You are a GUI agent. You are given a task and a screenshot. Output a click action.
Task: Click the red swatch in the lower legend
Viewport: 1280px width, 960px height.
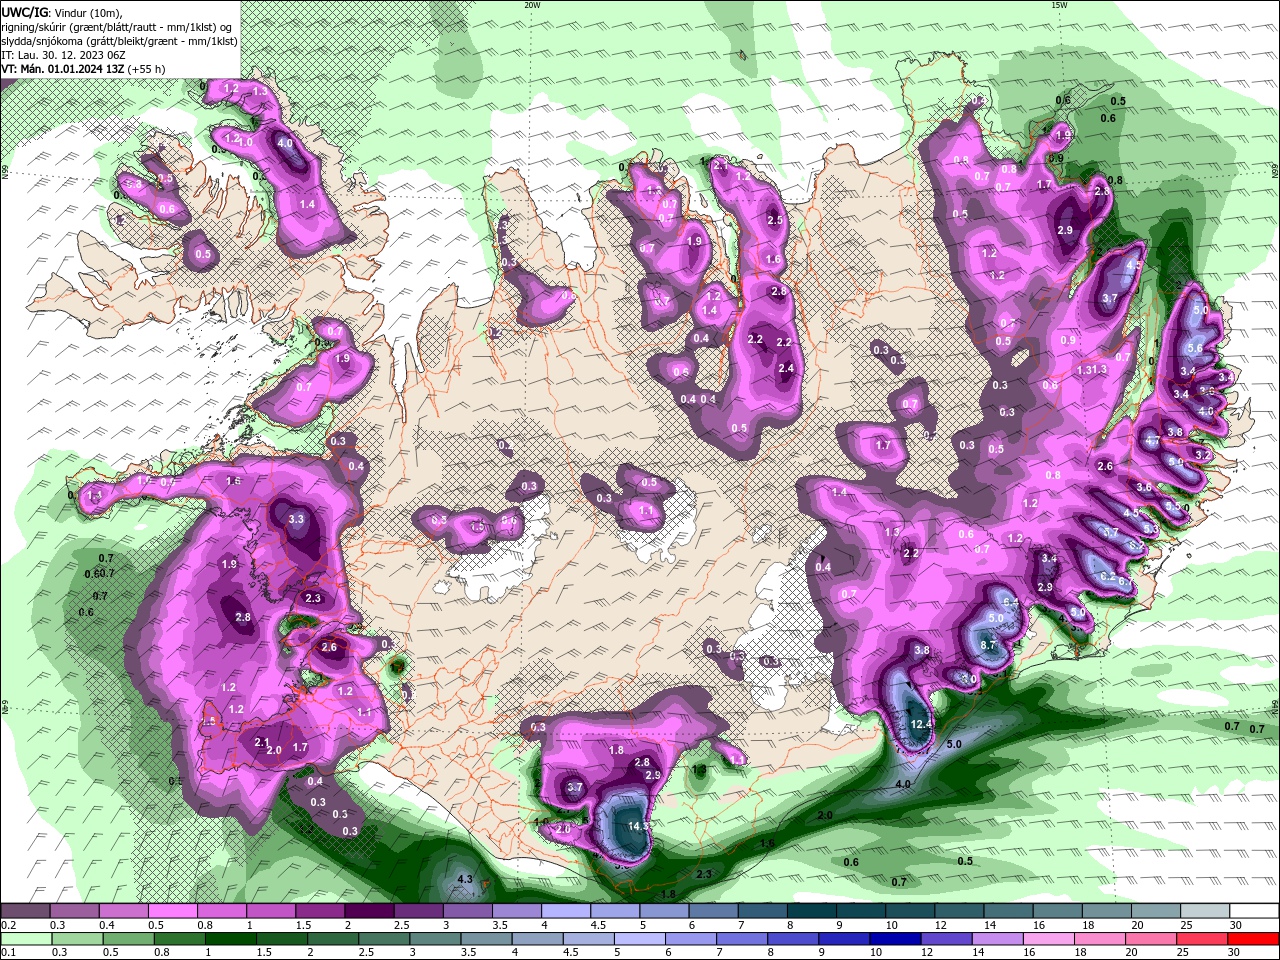(1252, 938)
